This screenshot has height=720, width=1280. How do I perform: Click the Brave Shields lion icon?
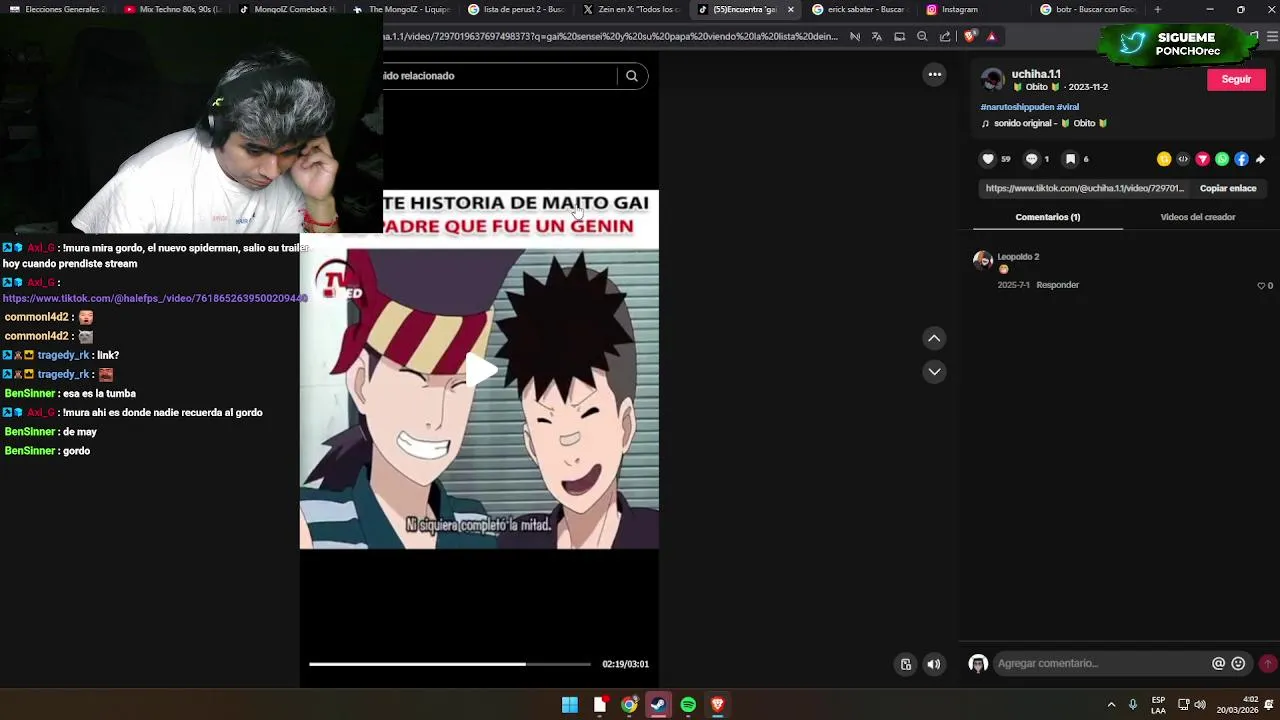click(969, 36)
